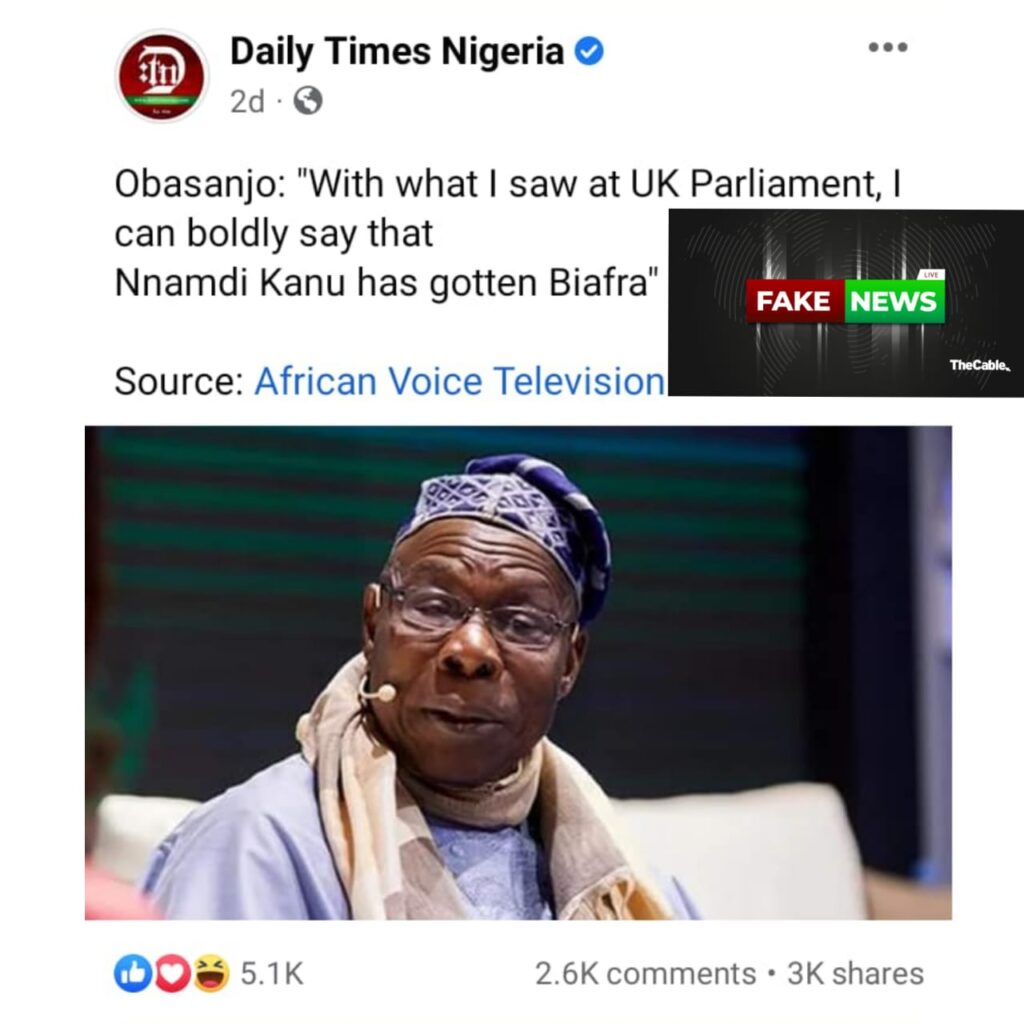Click the blue Like reaction icon
This screenshot has width=1024, height=1024.
132,973
